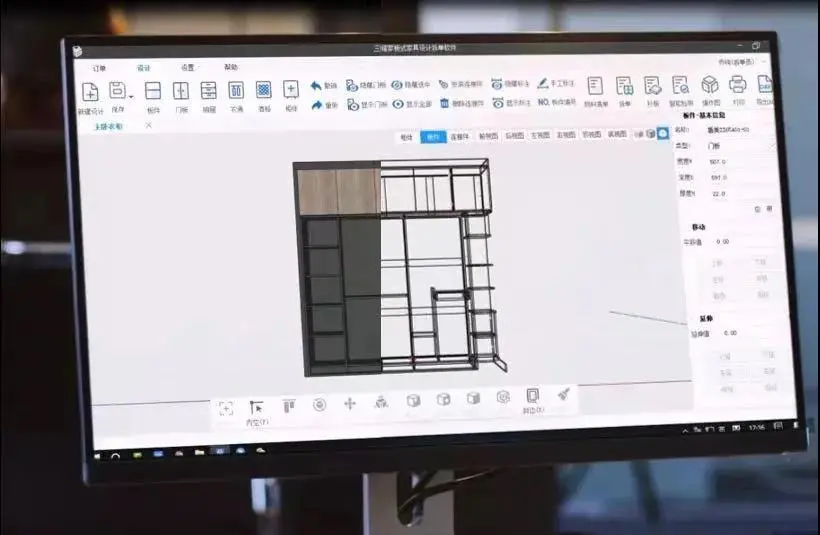The image size is (820, 535).
Task: Select the door panel (门板) tool icon
Action: 181,90
